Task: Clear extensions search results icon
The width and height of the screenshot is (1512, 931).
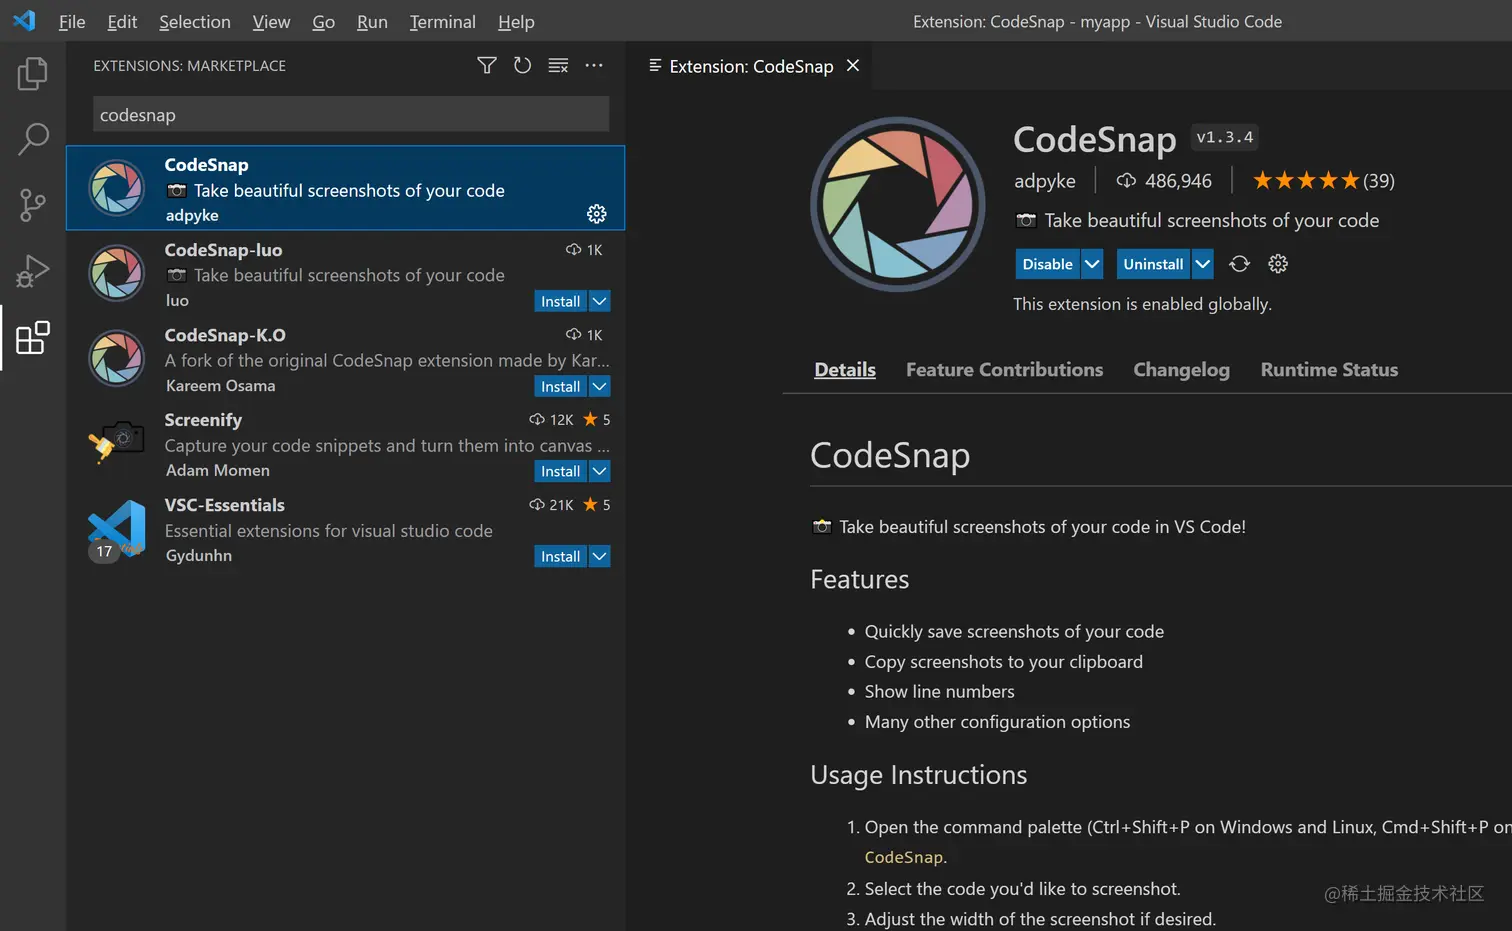Action: 558,66
